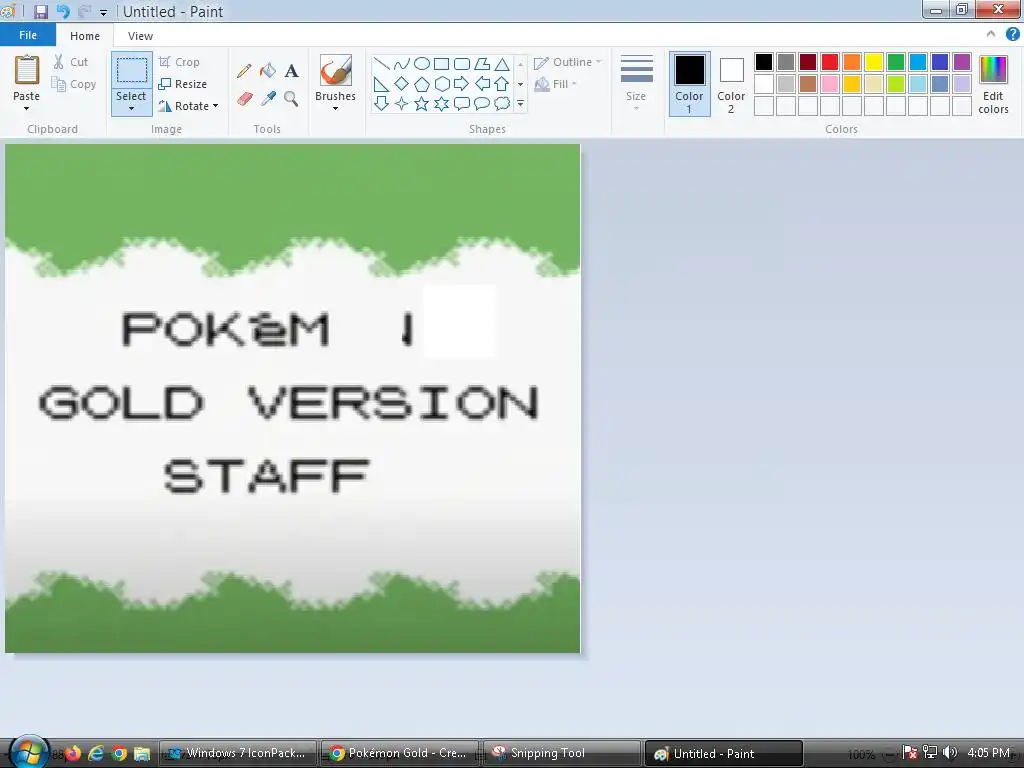Click the Undo arrow in title bar
Image resolution: width=1024 pixels, height=768 pixels.
pyautogui.click(x=63, y=12)
